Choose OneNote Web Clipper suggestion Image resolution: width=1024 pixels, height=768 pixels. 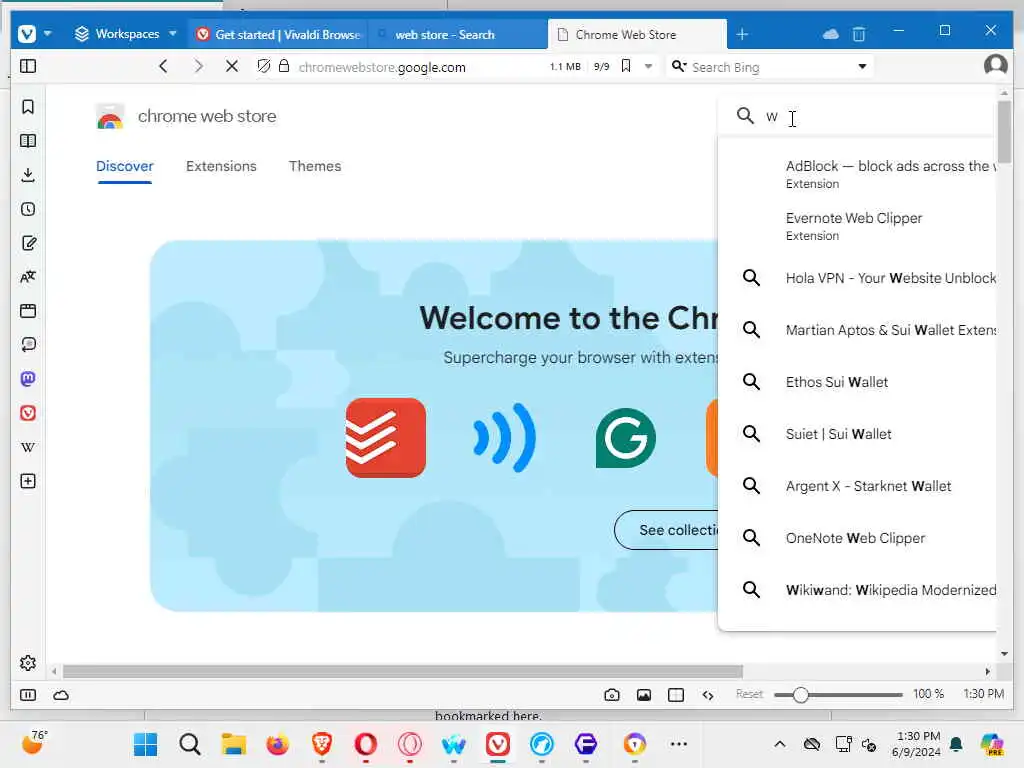[857, 538]
